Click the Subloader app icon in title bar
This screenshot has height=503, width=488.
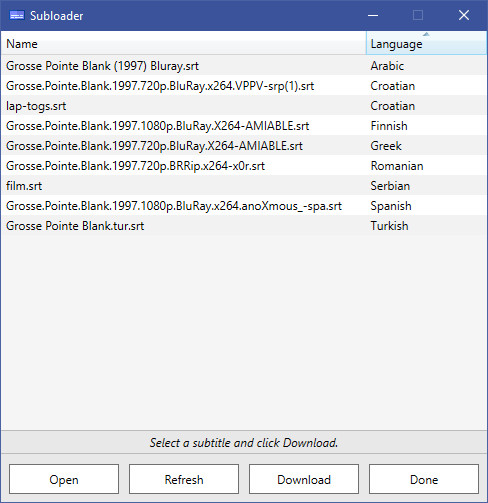(x=17, y=15)
